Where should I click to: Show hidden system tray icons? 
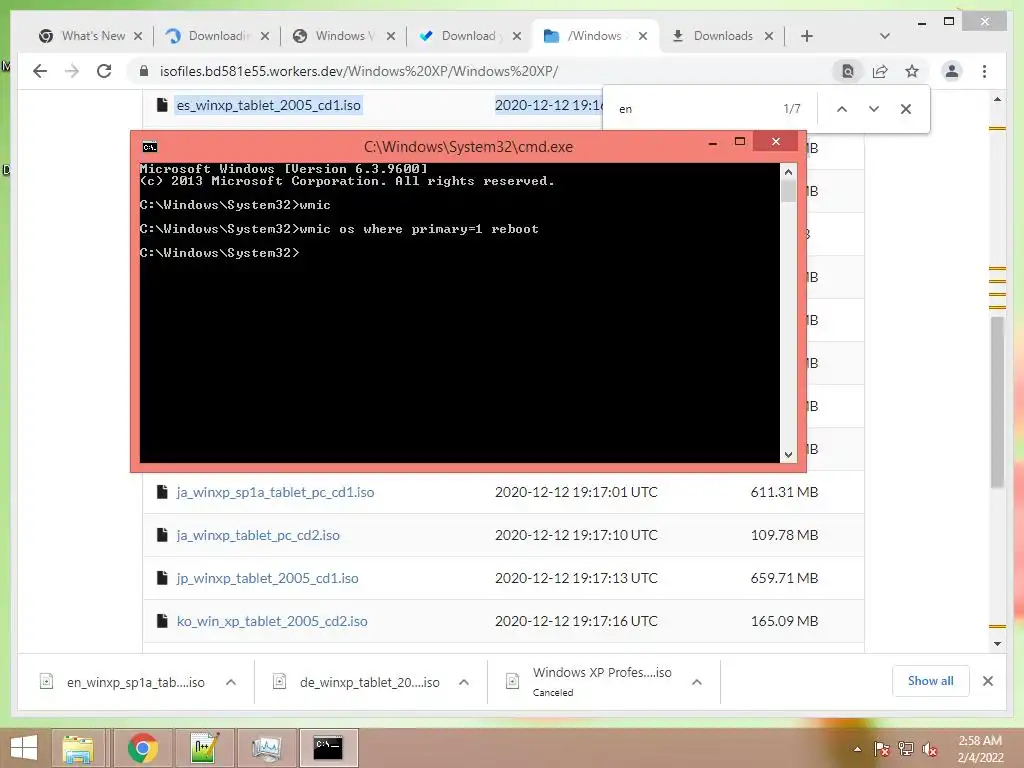857,749
